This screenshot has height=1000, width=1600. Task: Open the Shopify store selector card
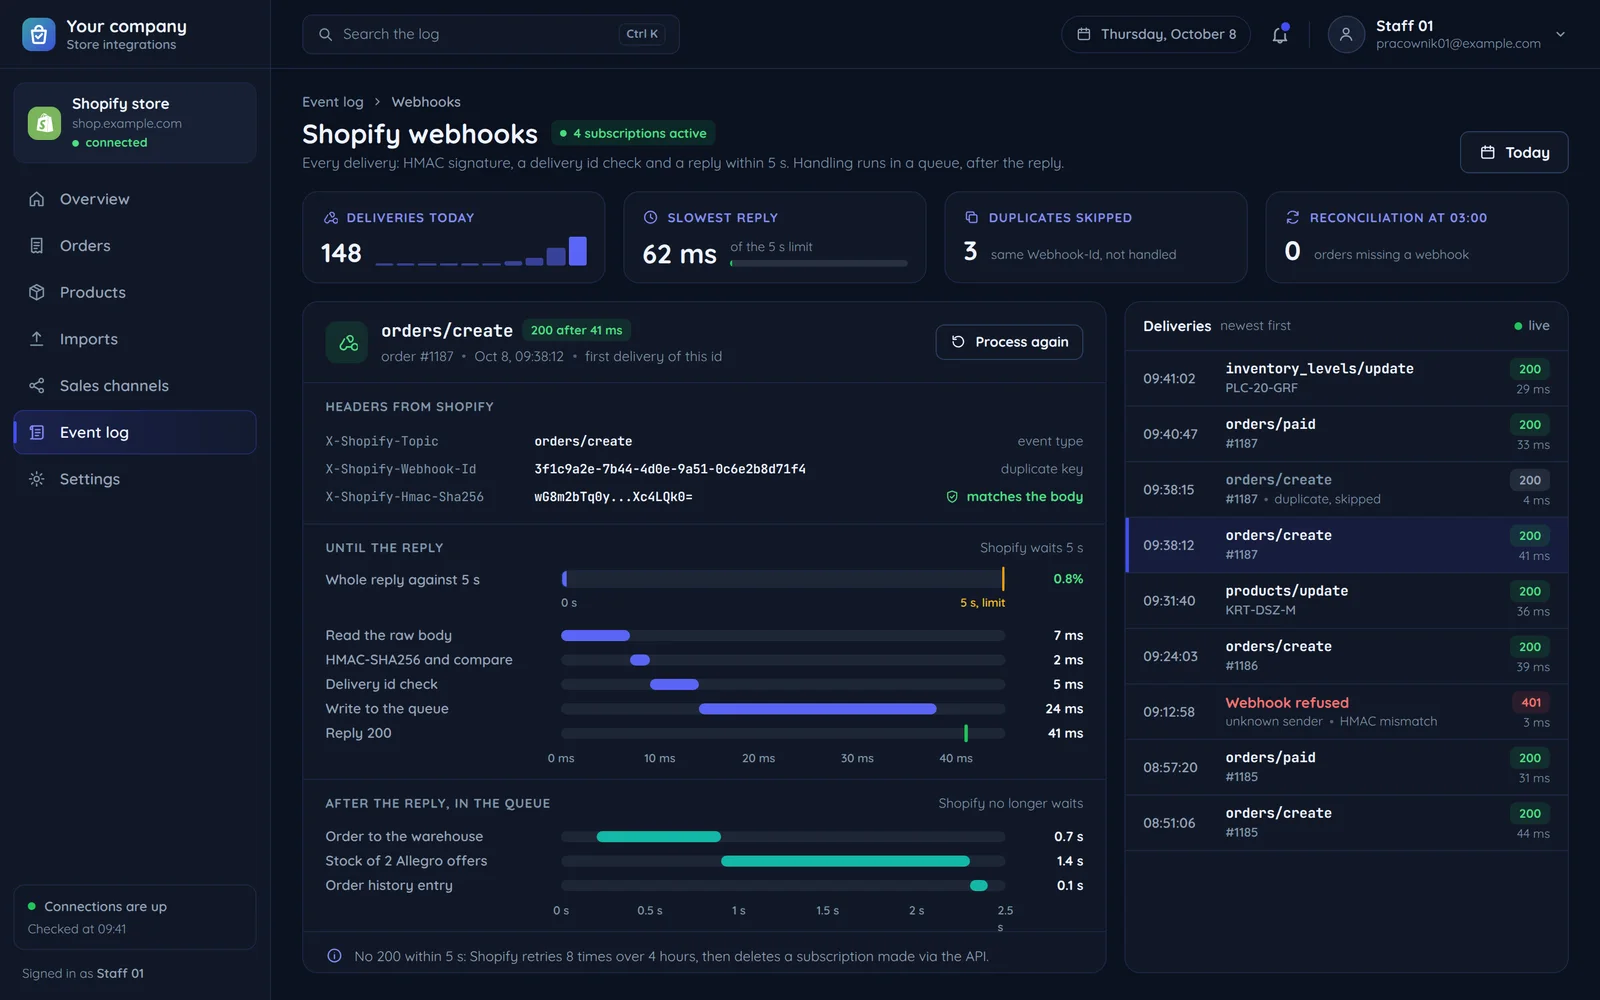click(135, 123)
